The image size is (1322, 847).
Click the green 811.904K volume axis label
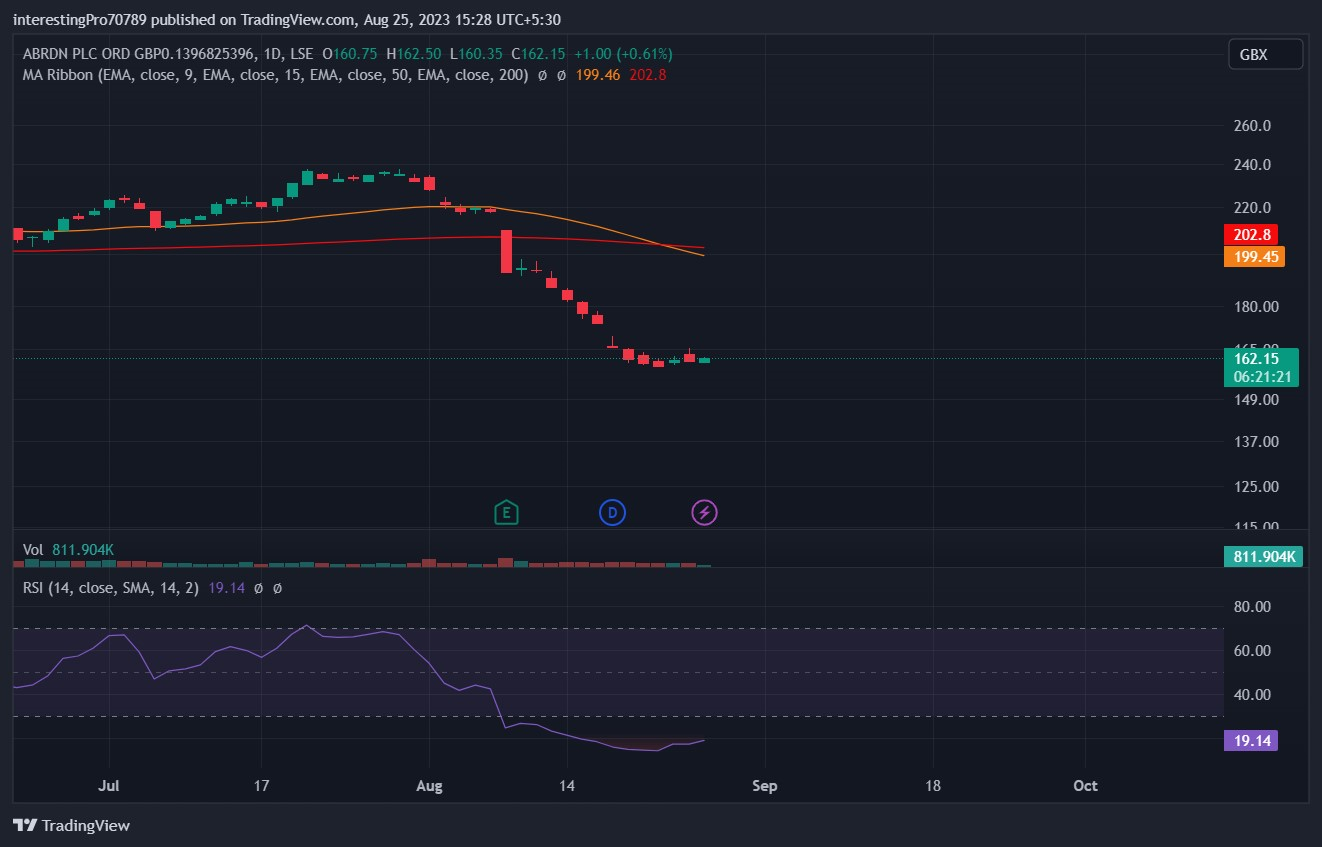click(1263, 557)
